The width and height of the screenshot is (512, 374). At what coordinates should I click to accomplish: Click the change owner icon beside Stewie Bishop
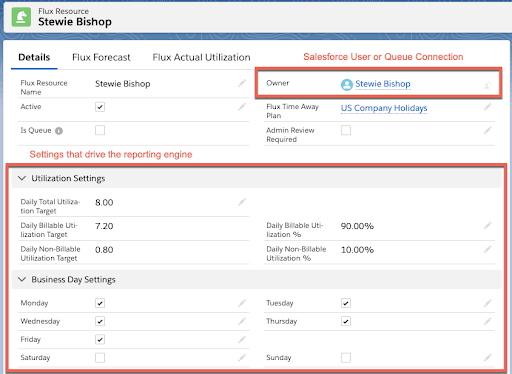click(x=487, y=85)
